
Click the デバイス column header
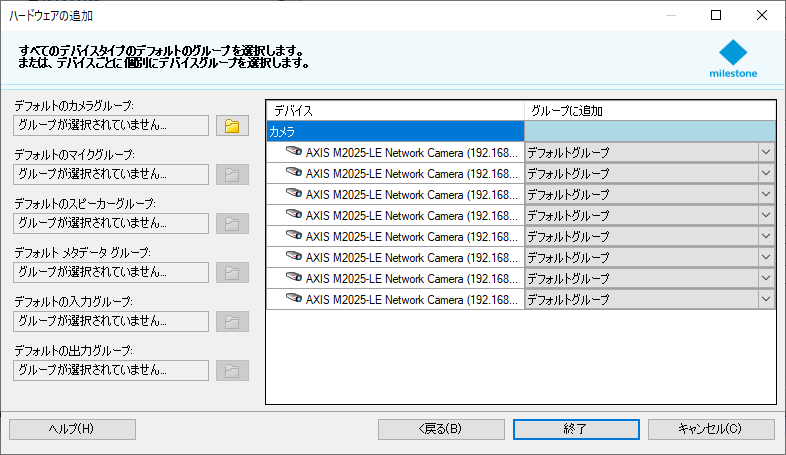point(395,111)
